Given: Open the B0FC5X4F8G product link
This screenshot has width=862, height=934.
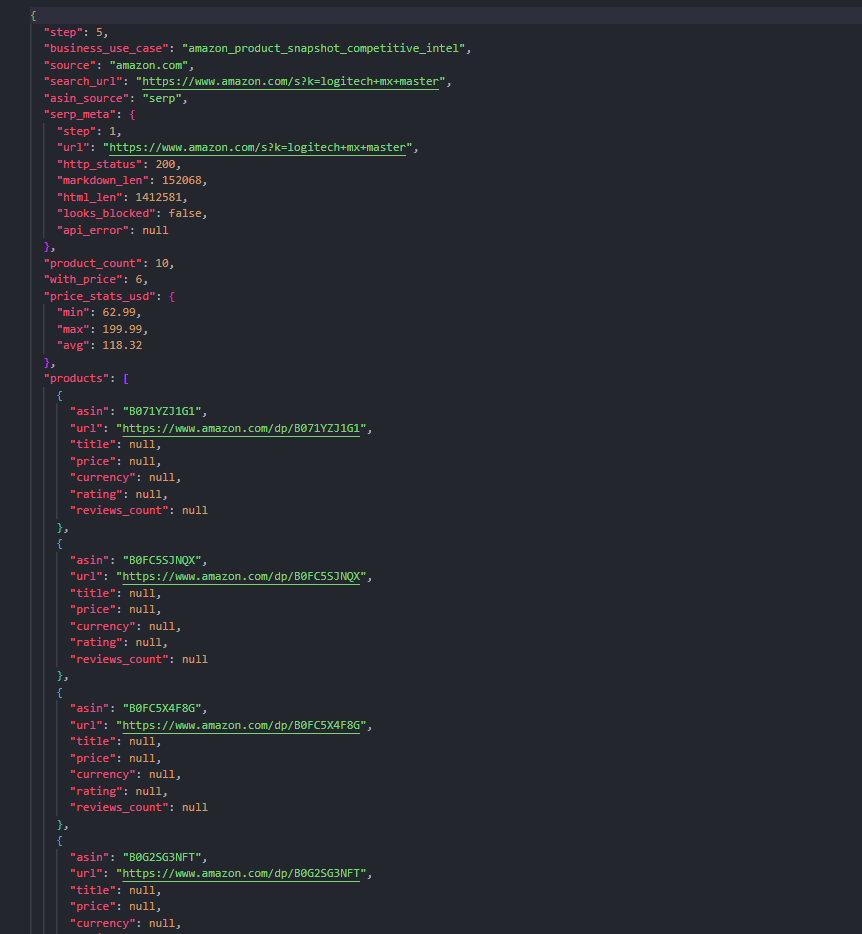Looking at the screenshot, I should [241, 726].
